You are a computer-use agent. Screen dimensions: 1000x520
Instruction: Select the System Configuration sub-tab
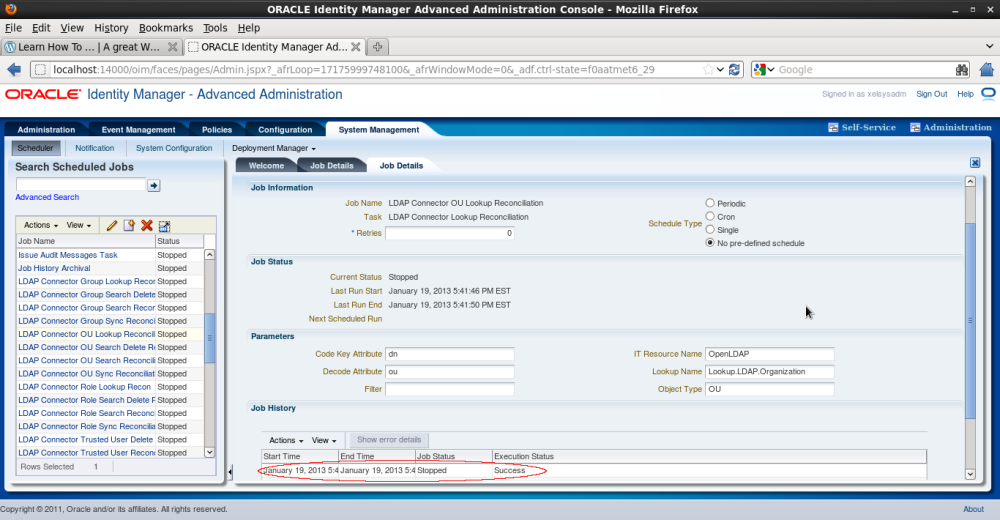coord(174,148)
